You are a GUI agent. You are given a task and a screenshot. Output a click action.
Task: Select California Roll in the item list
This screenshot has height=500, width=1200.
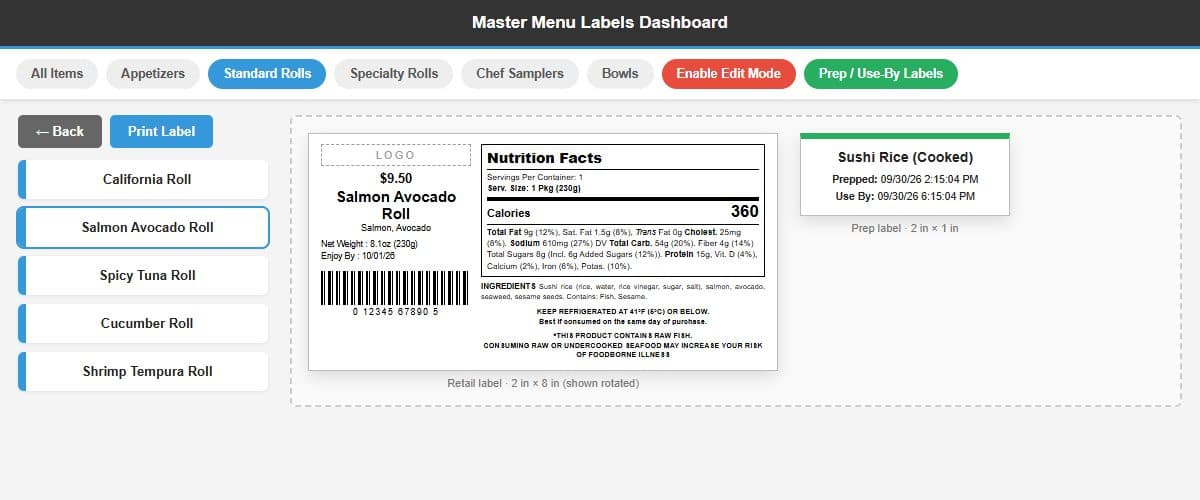143,180
